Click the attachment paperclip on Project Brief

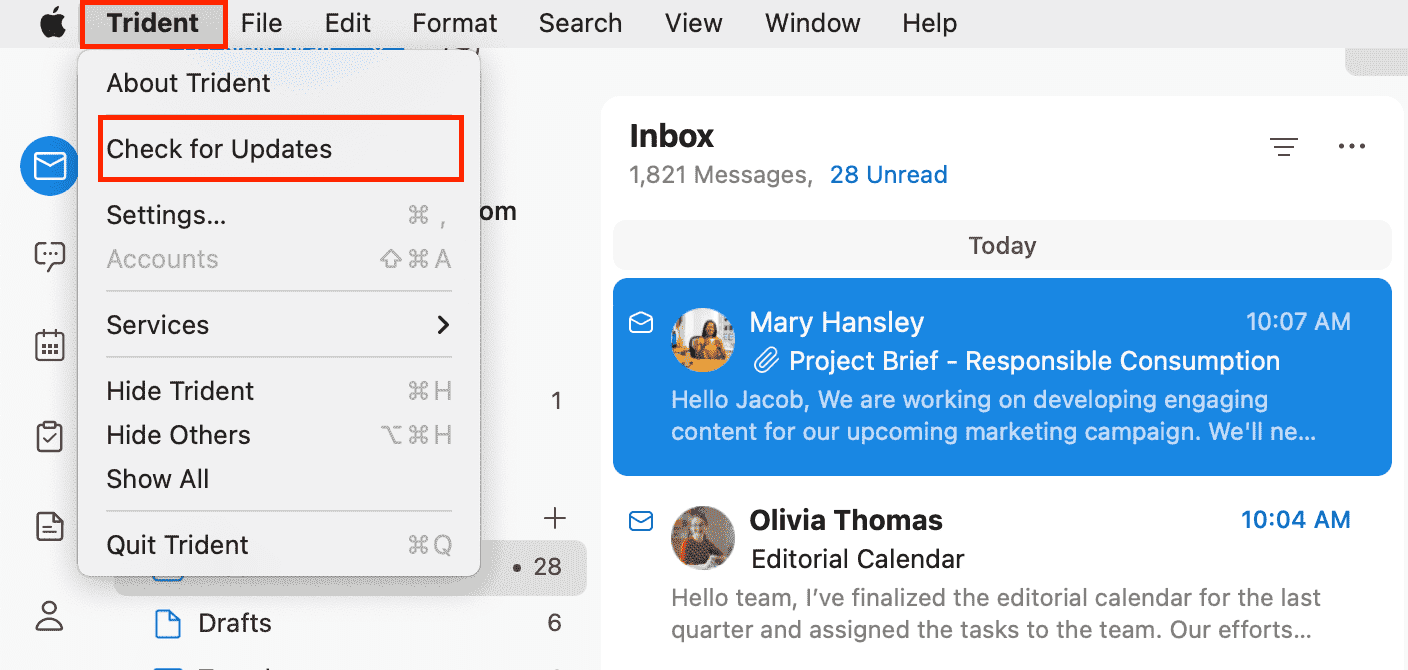point(766,361)
